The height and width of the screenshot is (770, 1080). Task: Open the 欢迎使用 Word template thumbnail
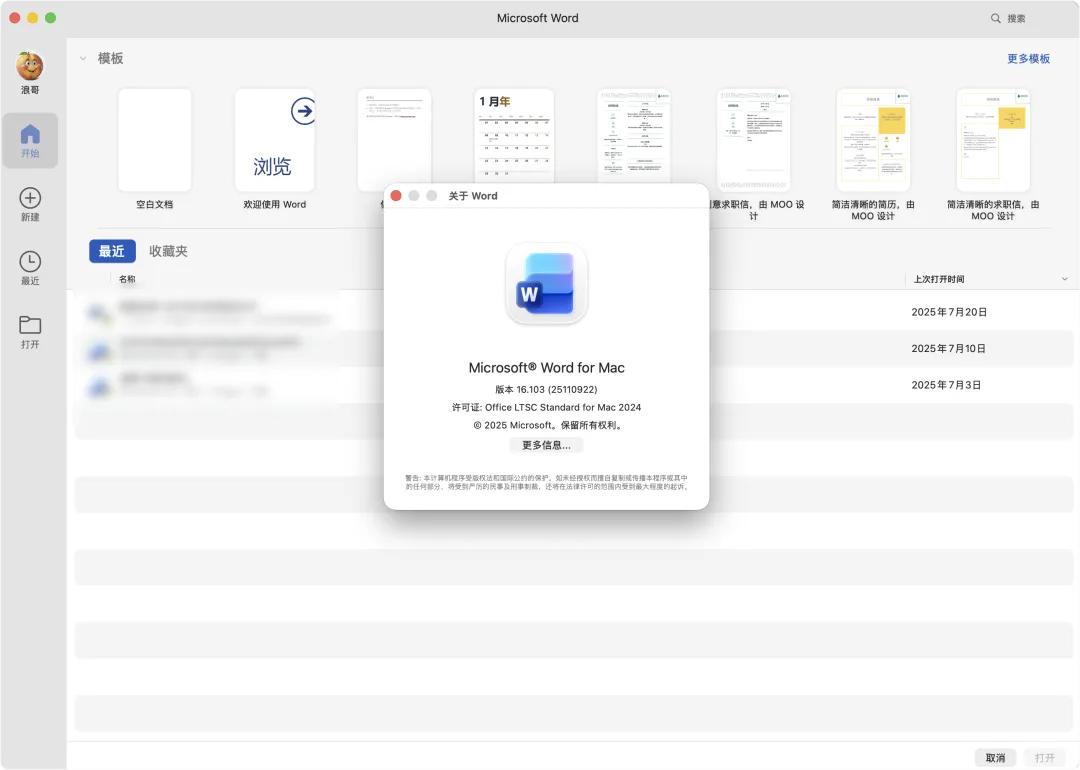pyautogui.click(x=275, y=140)
